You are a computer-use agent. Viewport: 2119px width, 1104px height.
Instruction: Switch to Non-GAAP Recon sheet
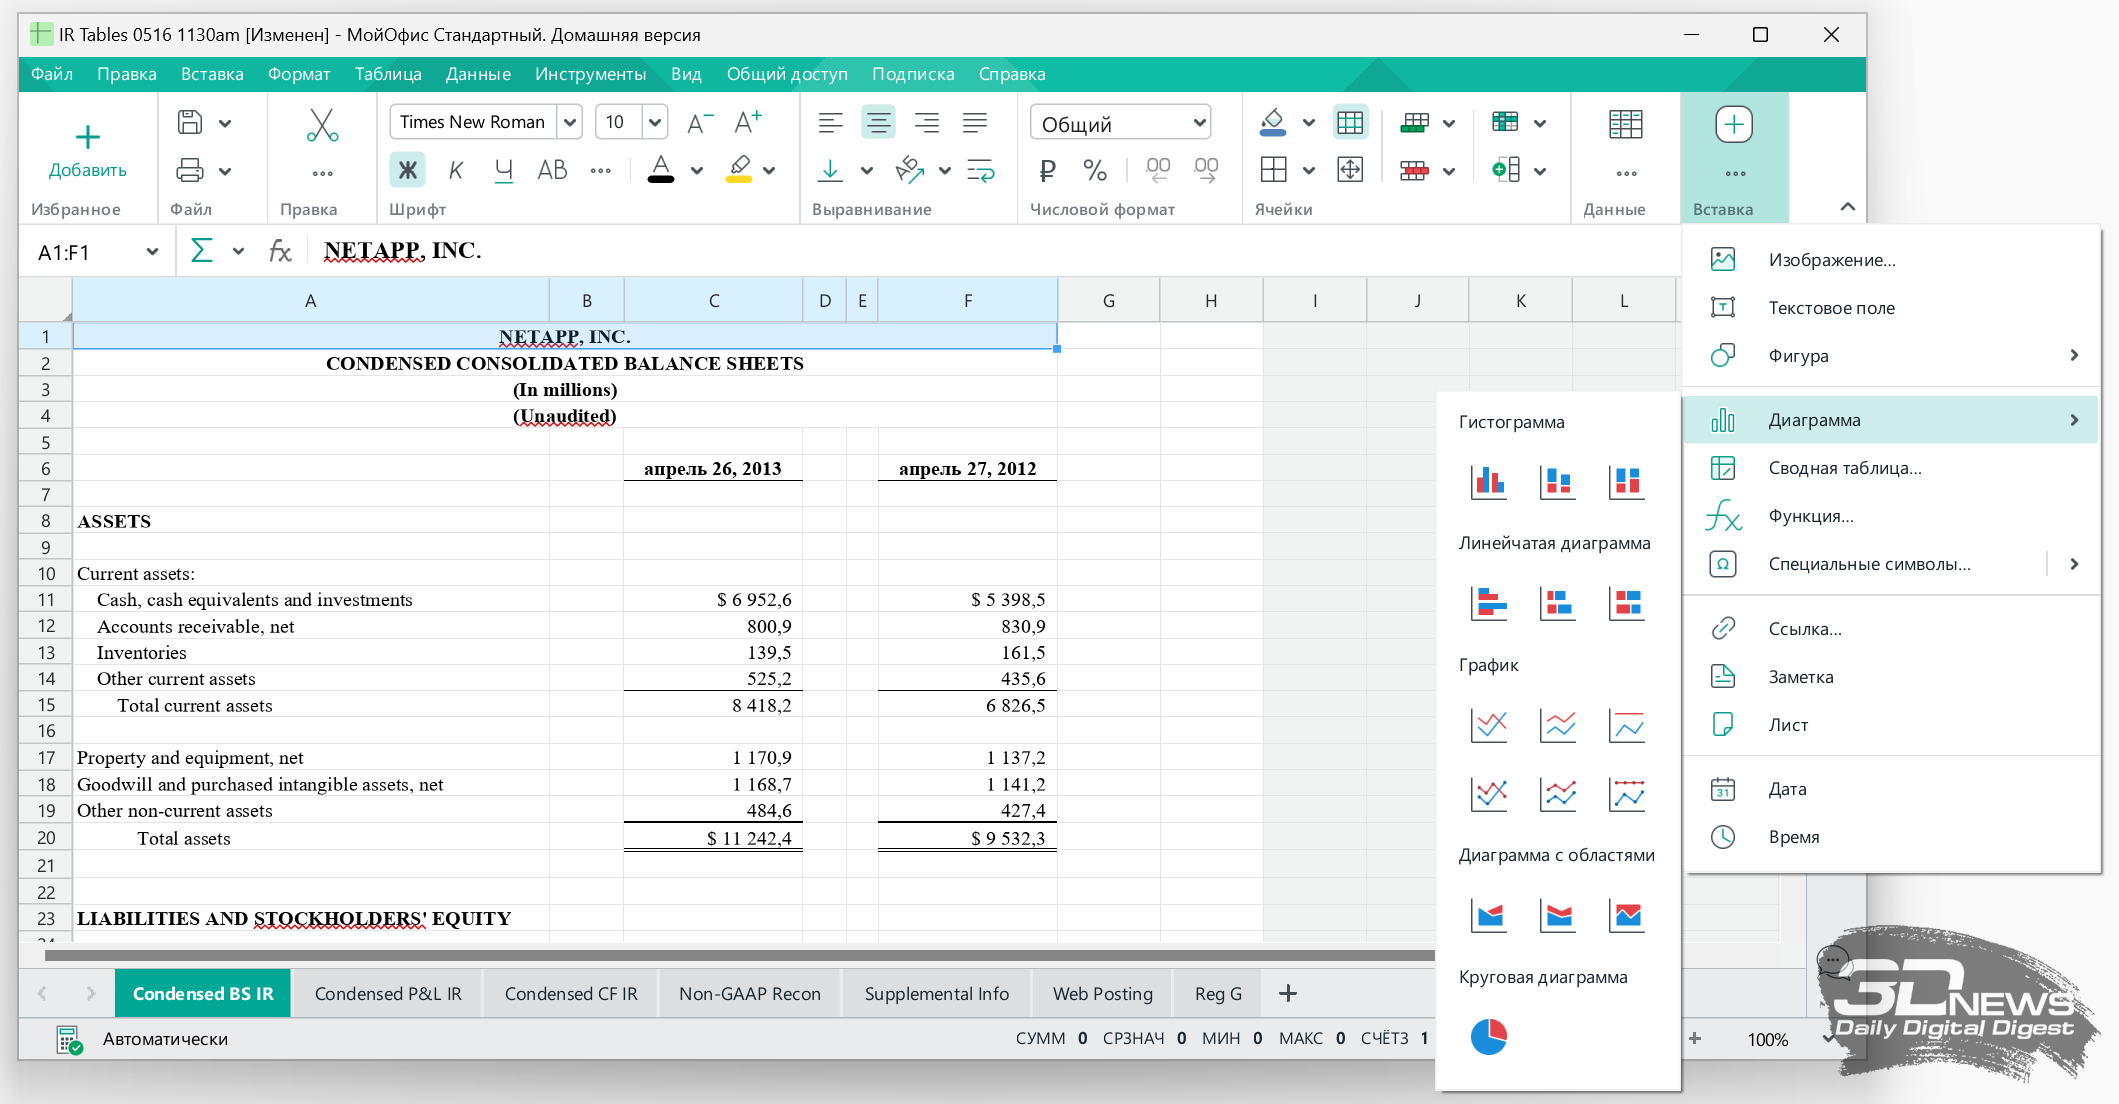pyautogui.click(x=750, y=994)
